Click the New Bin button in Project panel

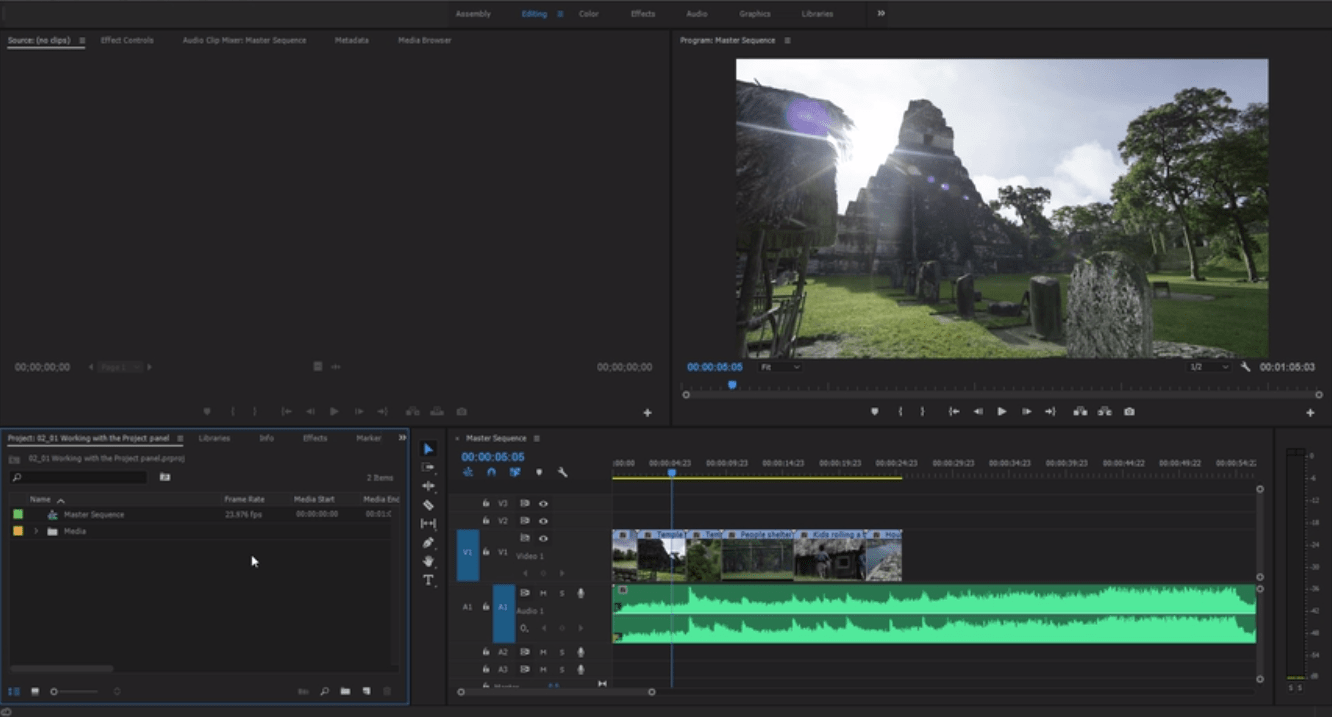345,690
